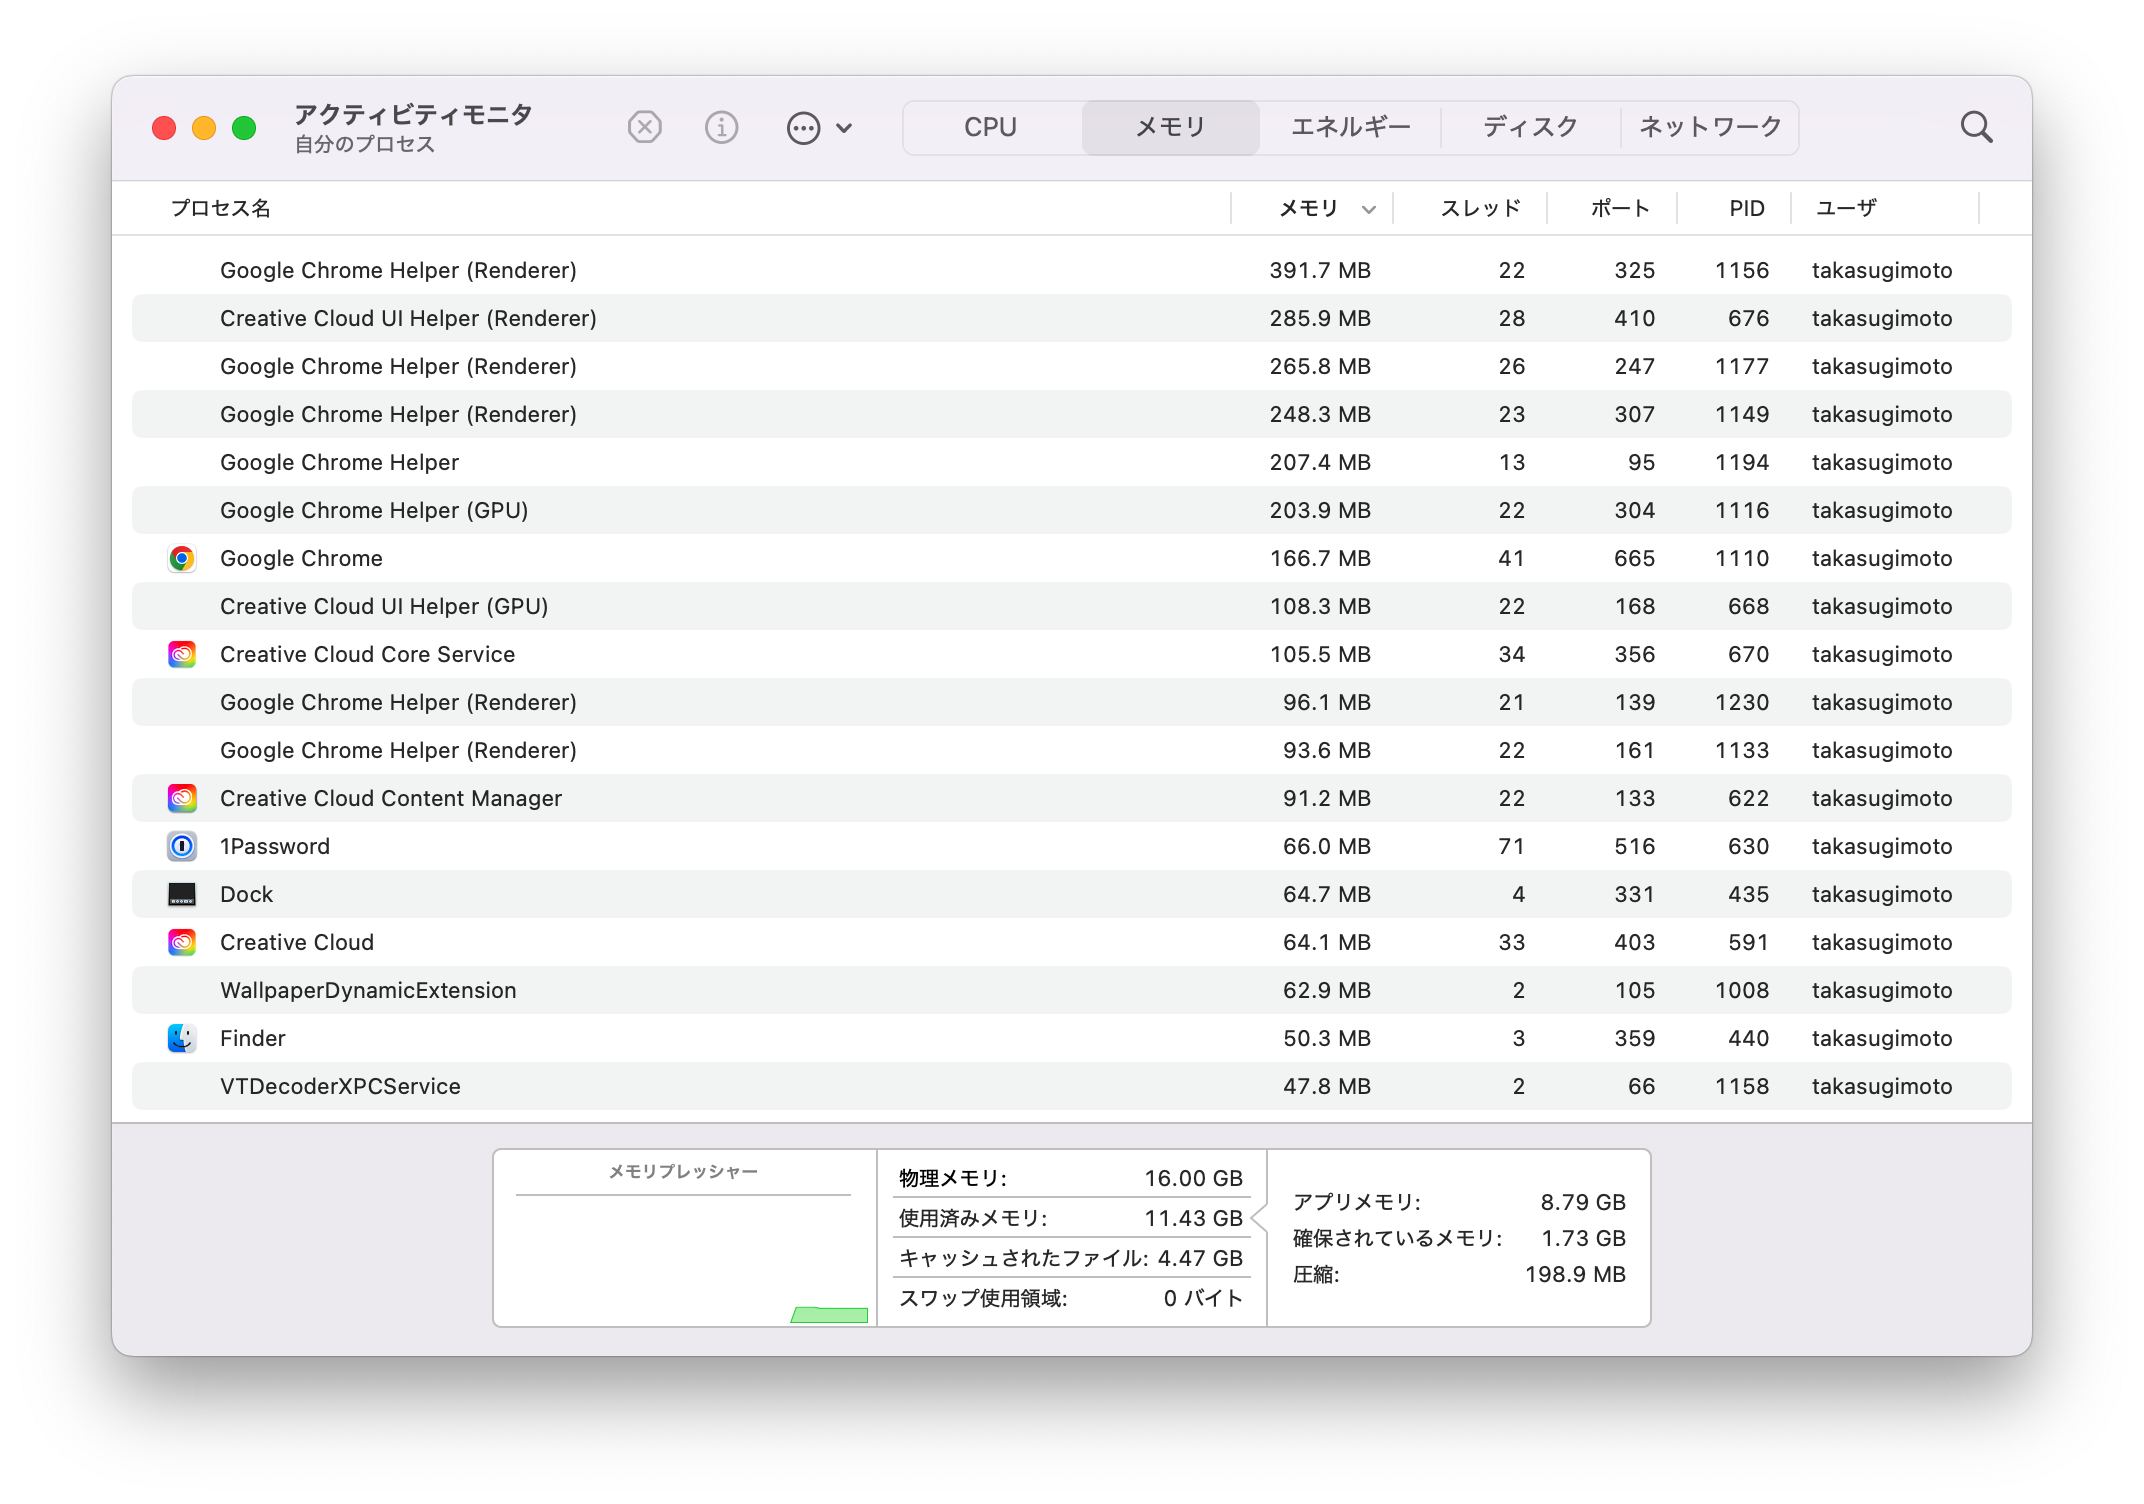The image size is (2144, 1504).
Task: Click the Creative Cloud app icon
Action: (x=181, y=942)
